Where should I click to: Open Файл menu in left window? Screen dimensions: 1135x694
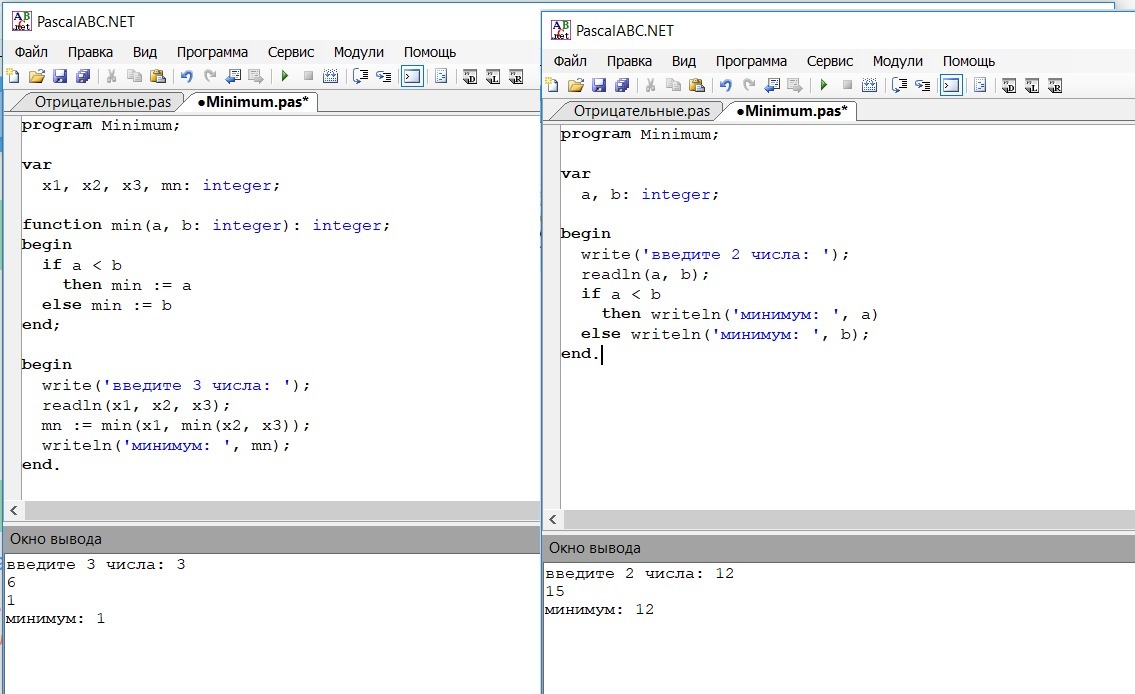[x=31, y=52]
